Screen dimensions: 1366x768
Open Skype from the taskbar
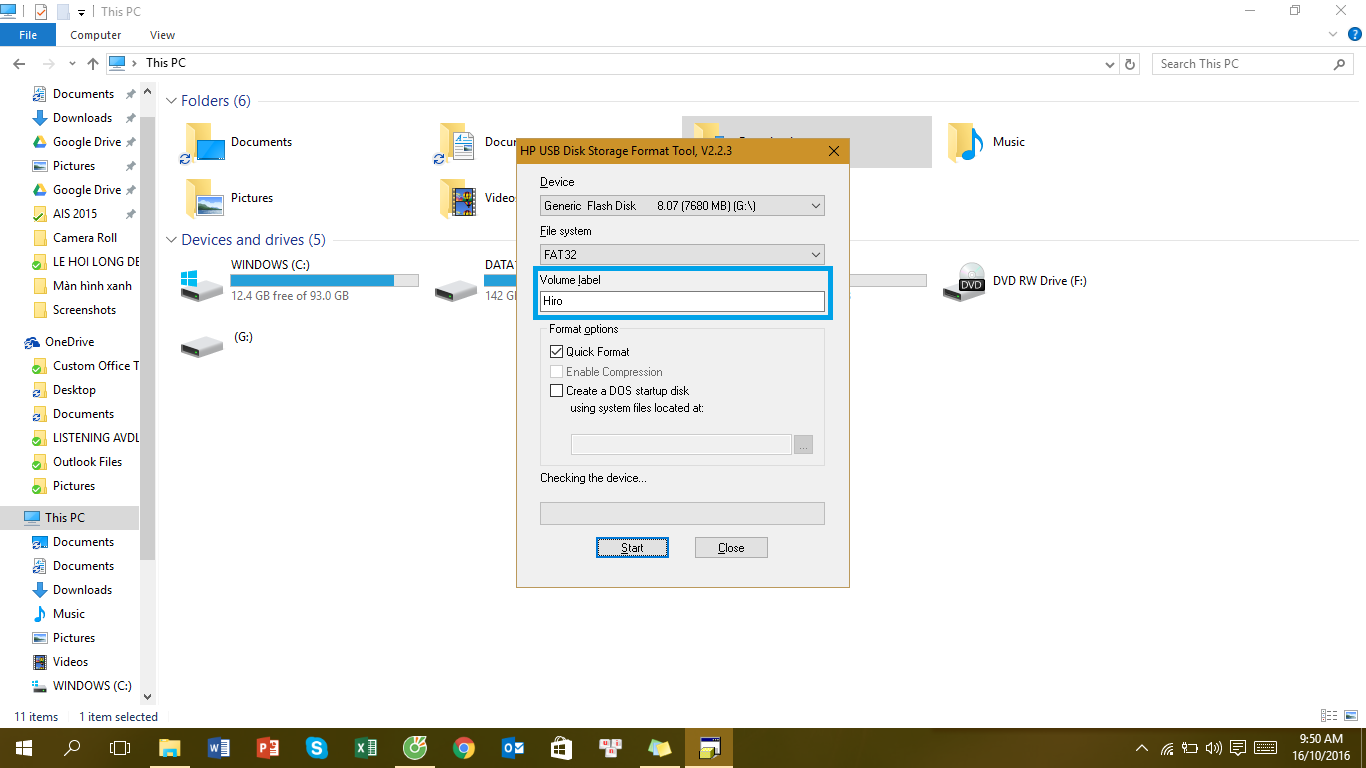tap(316, 747)
